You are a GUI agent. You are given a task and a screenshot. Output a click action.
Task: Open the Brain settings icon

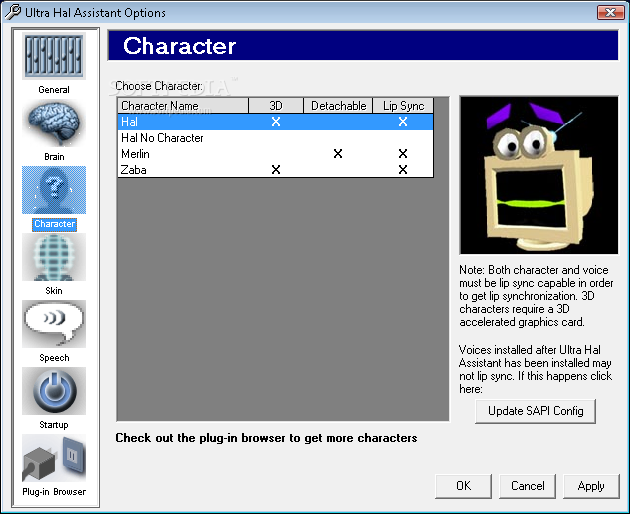[54, 123]
